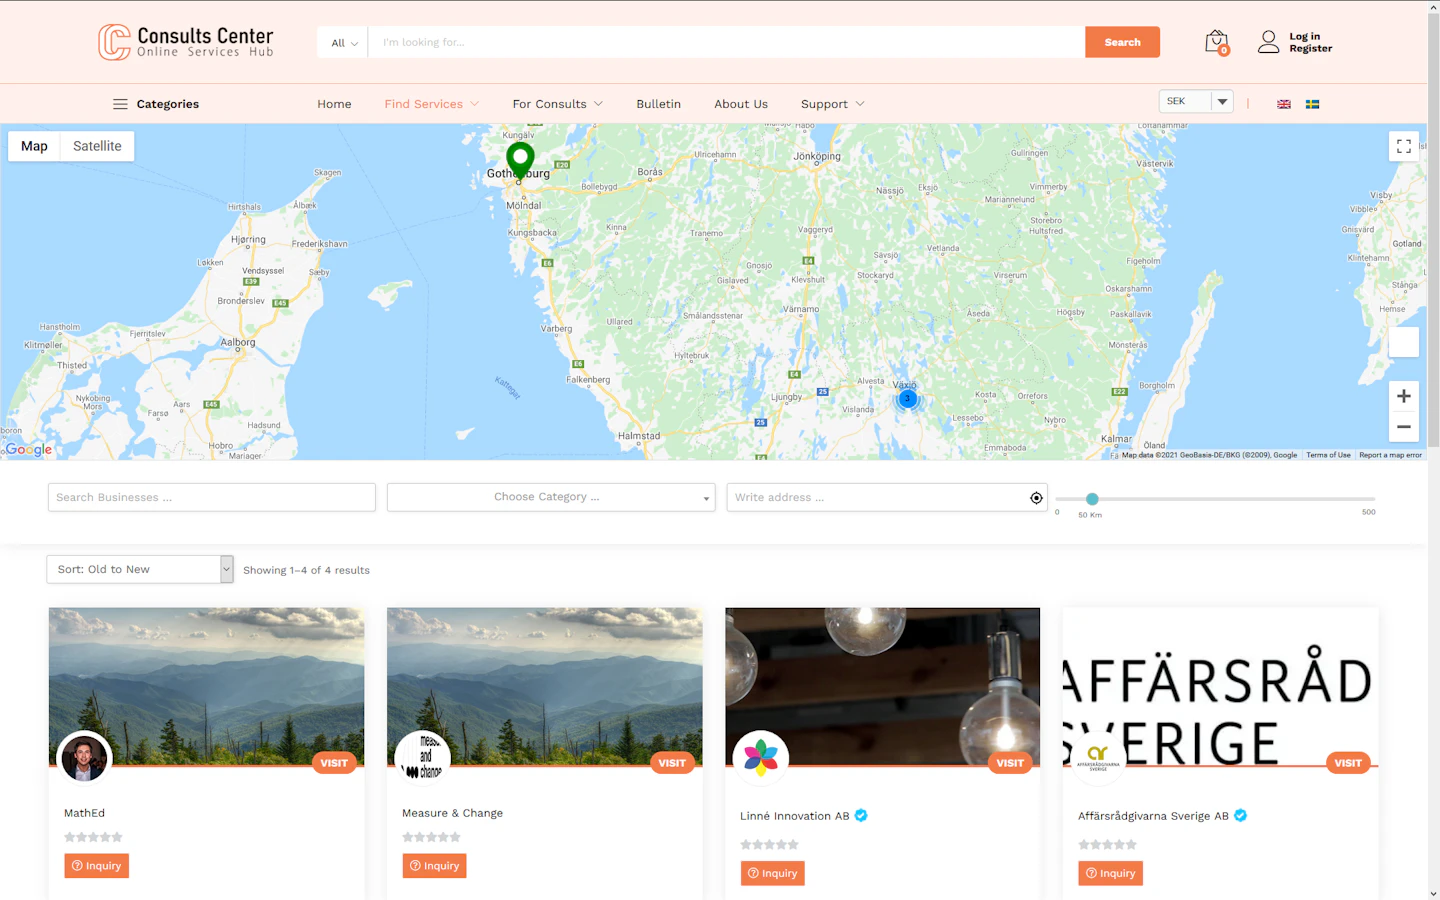Image resolution: width=1440 pixels, height=900 pixels.
Task: Click the user account icon
Action: (1268, 42)
